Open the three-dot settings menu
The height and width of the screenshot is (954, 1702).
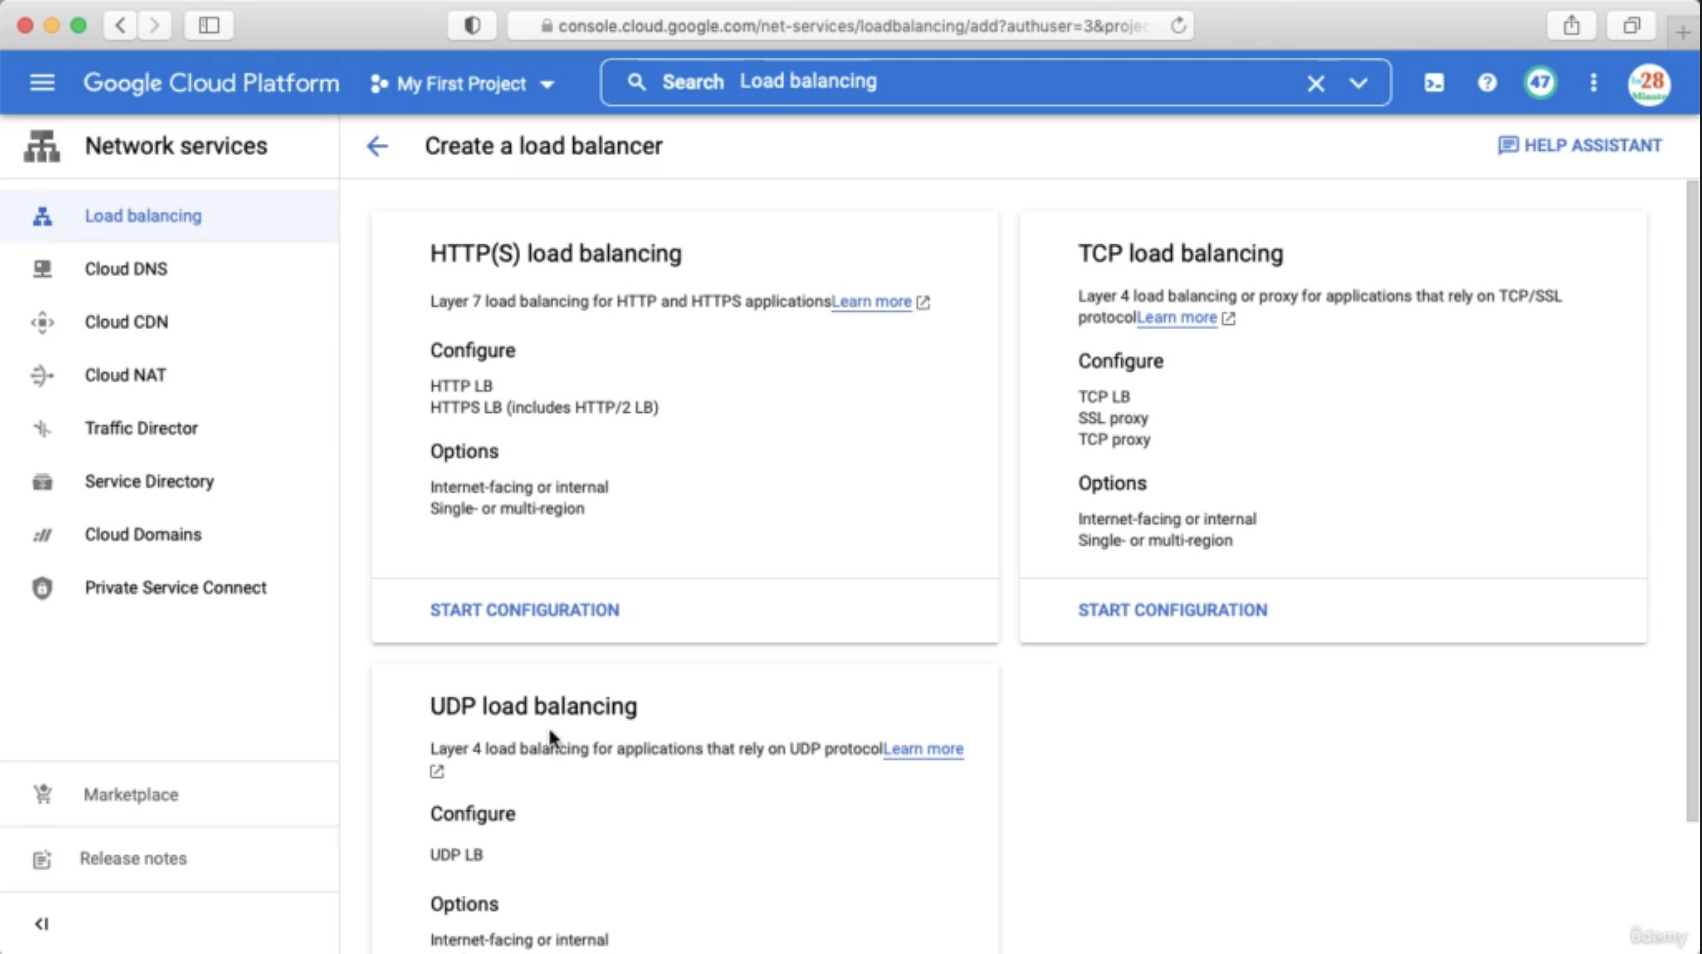[1594, 83]
